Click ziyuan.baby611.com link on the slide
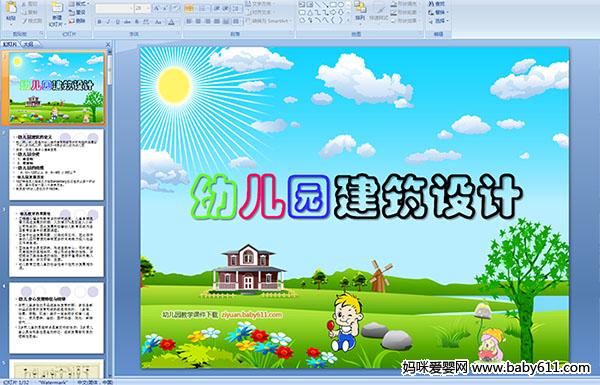600x385 pixels. 252,315
